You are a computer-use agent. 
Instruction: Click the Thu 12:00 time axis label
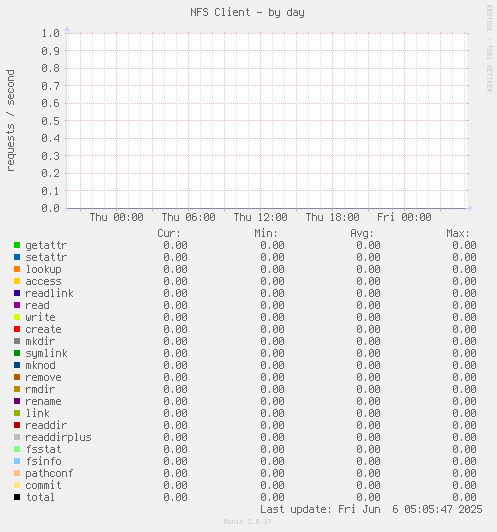tap(261, 217)
